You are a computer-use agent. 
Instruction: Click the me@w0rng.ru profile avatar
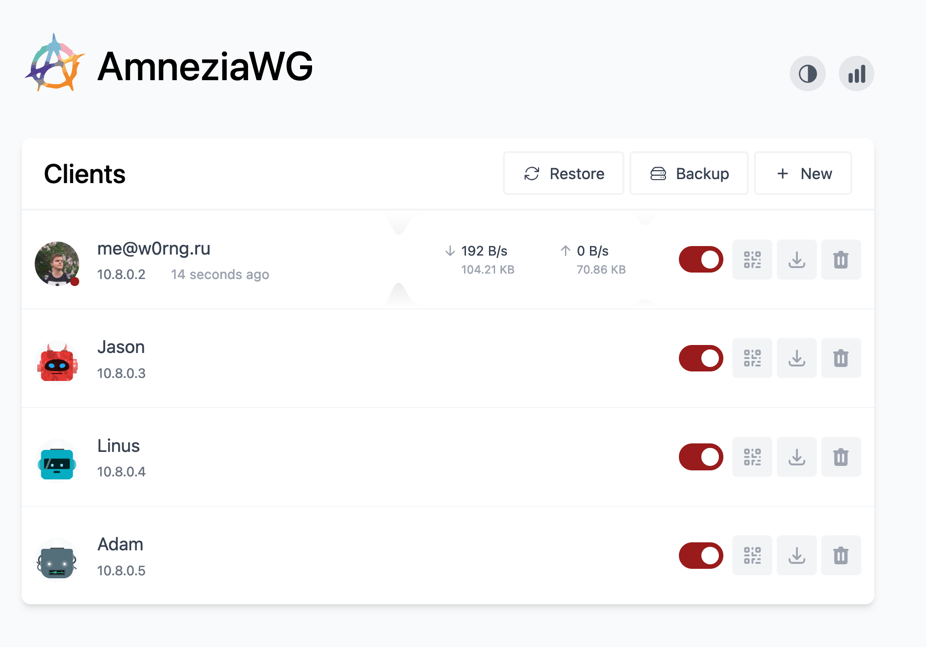[x=57, y=263]
